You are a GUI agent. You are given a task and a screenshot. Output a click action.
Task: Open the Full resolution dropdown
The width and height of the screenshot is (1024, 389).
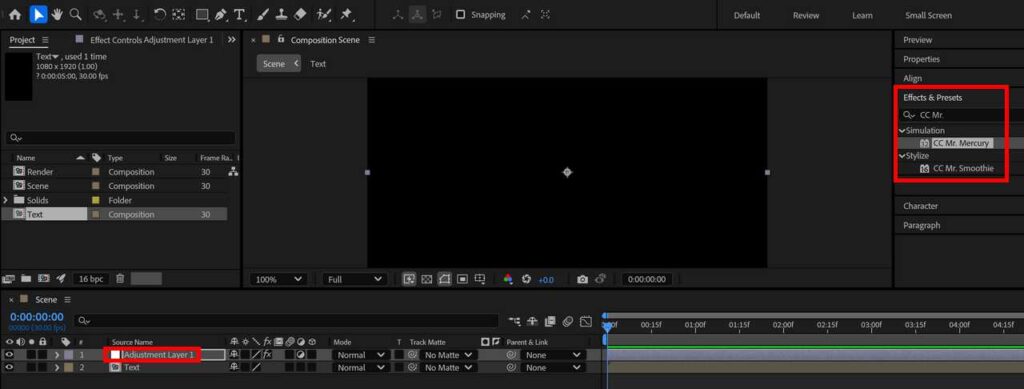point(354,279)
